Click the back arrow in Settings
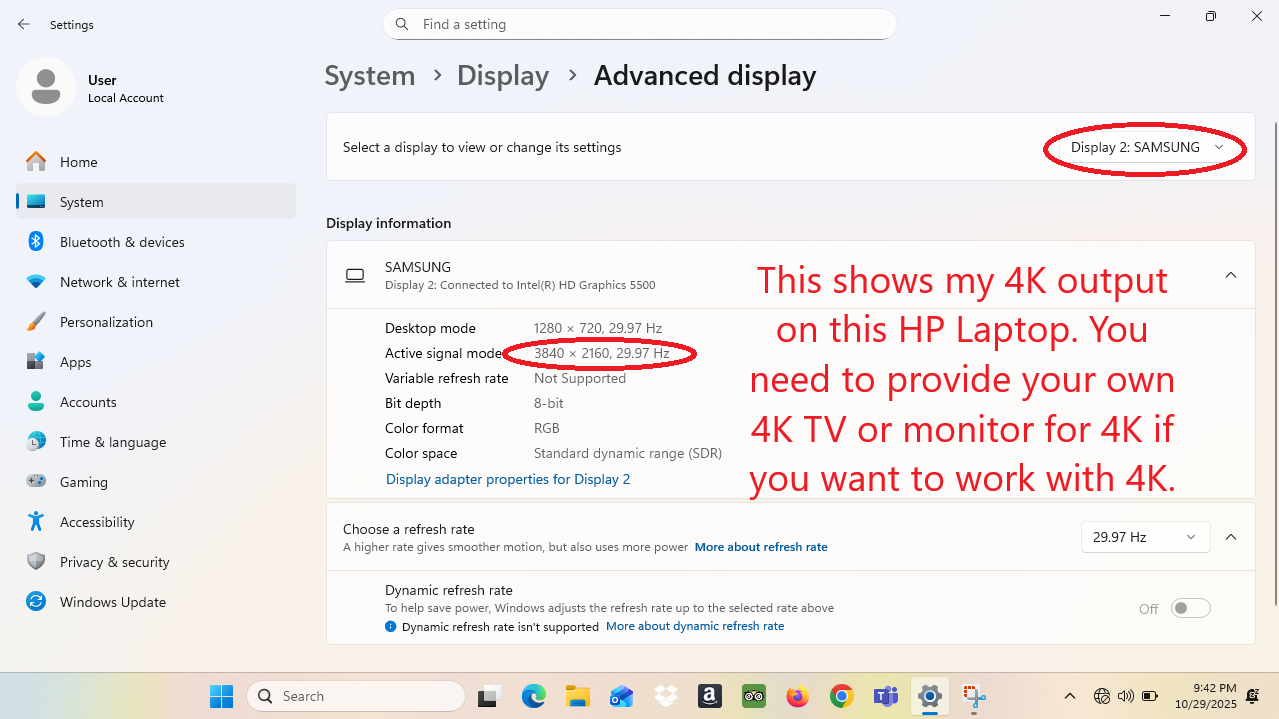This screenshot has height=719, width=1279. coord(24,24)
